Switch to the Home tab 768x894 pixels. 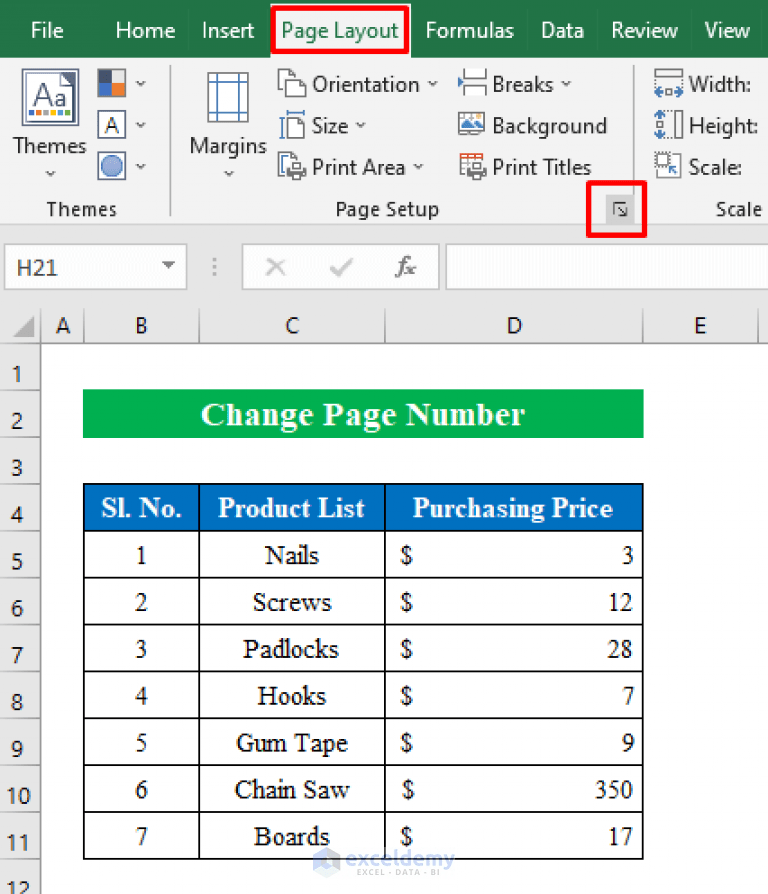tap(145, 30)
